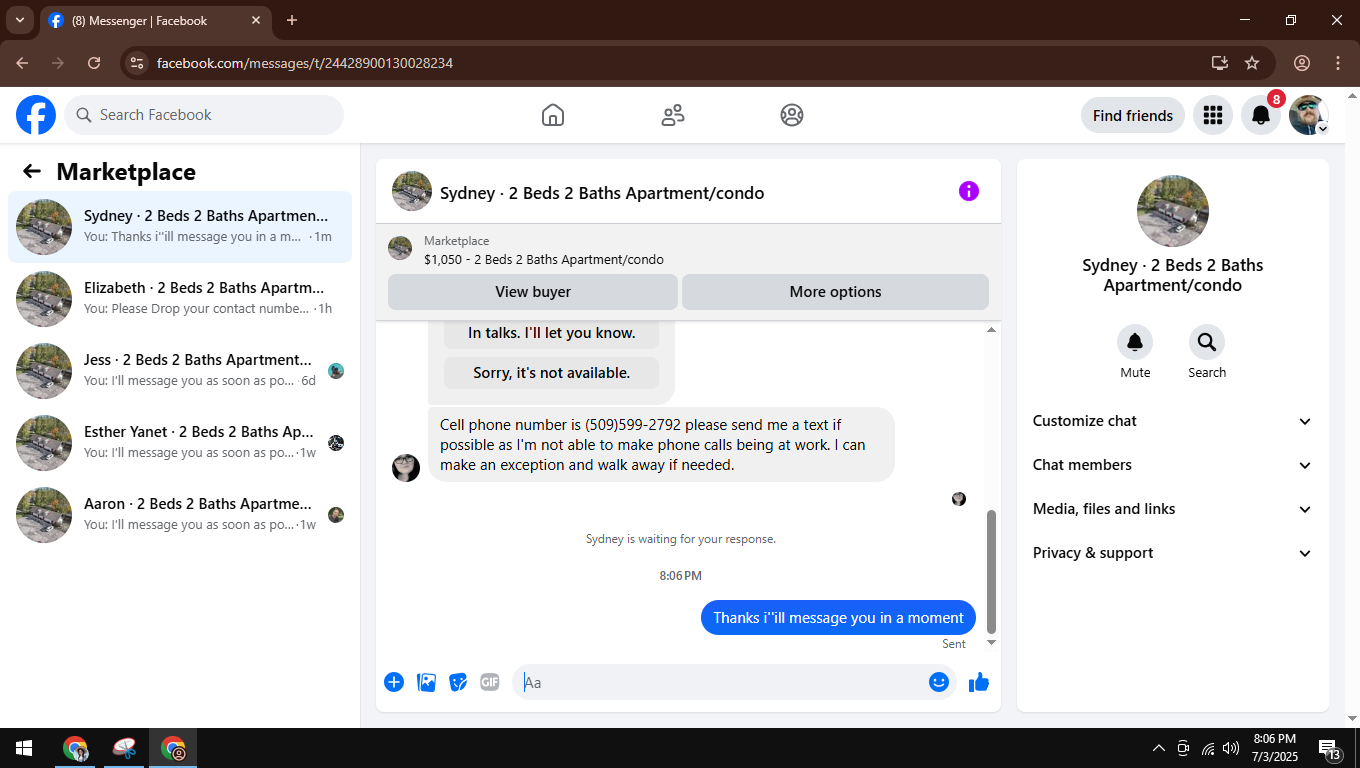Open the Friends icon in top navigation
The width and height of the screenshot is (1360, 768).
[x=673, y=115]
